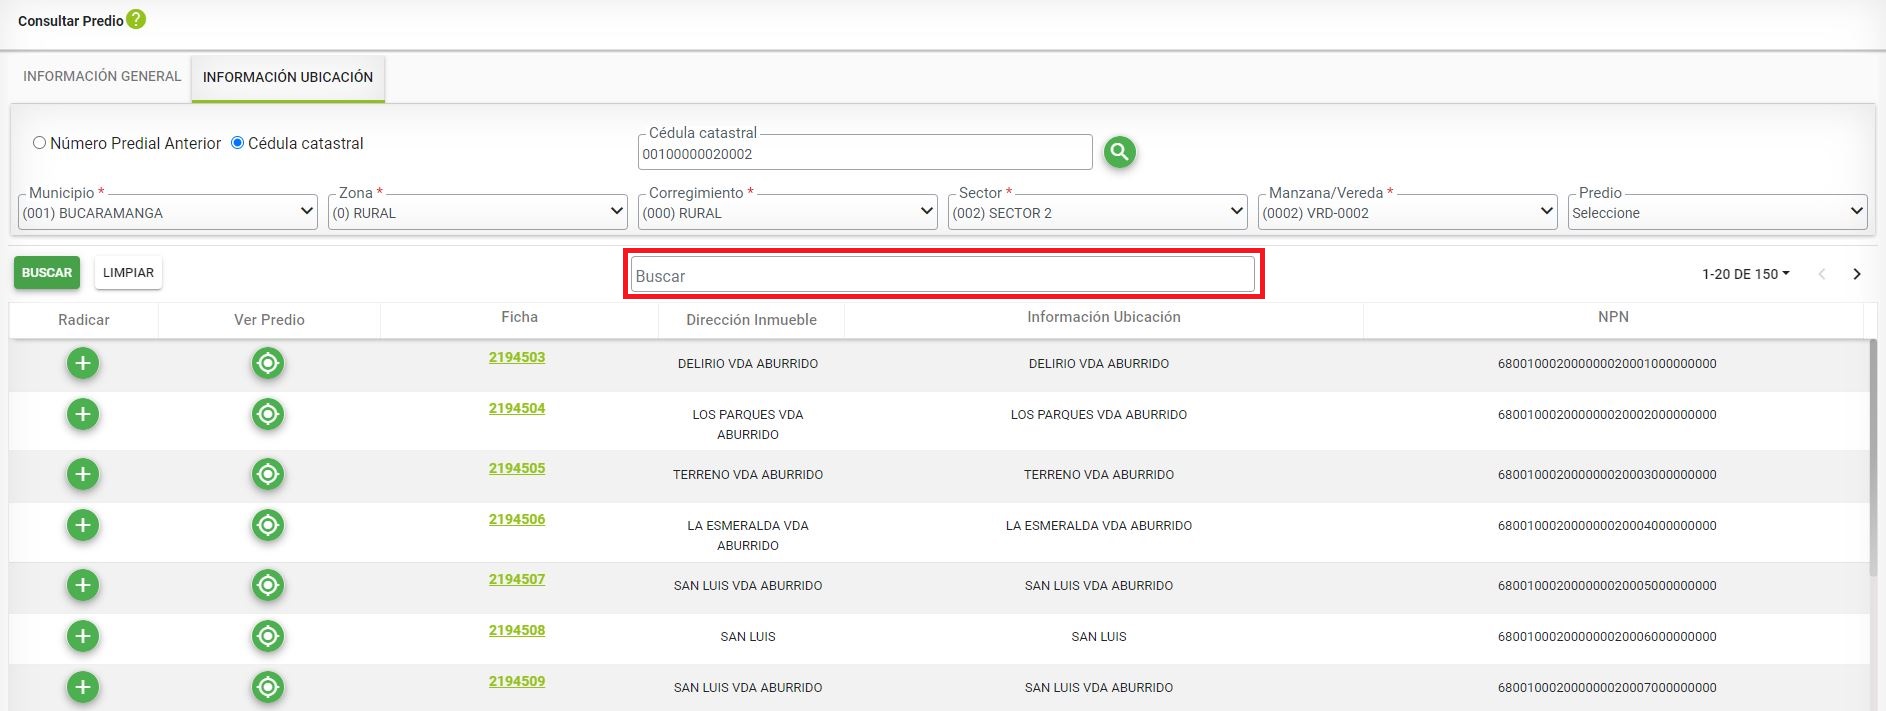Screen dimensions: 1886x711
Task: Click the Radicar column header
Action: (x=84, y=320)
